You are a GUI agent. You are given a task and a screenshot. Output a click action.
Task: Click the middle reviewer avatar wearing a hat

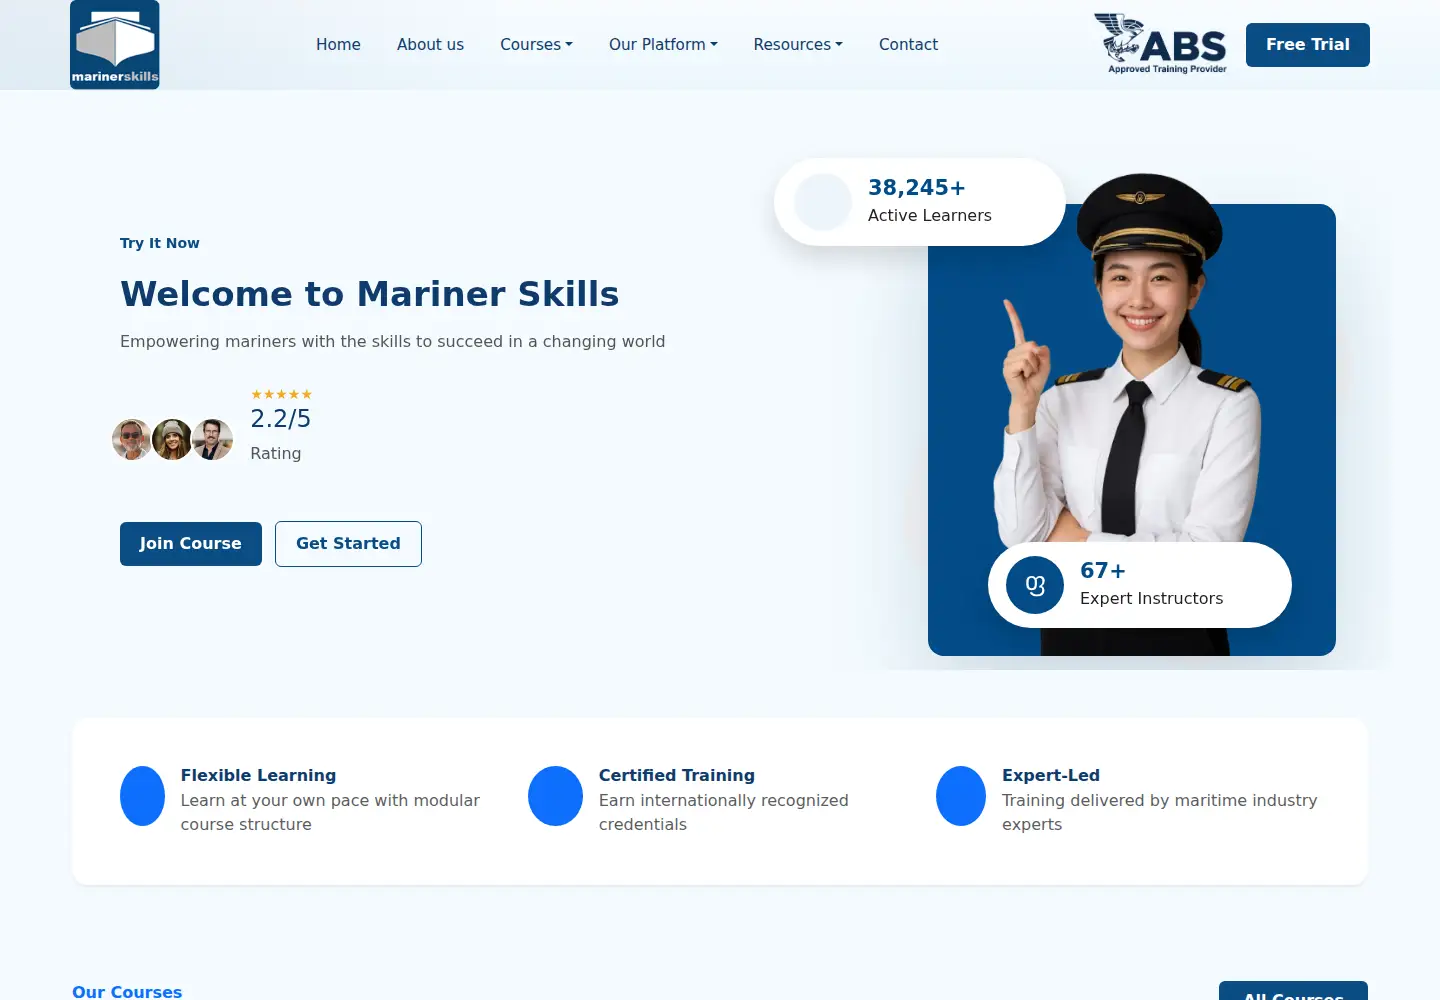point(172,439)
